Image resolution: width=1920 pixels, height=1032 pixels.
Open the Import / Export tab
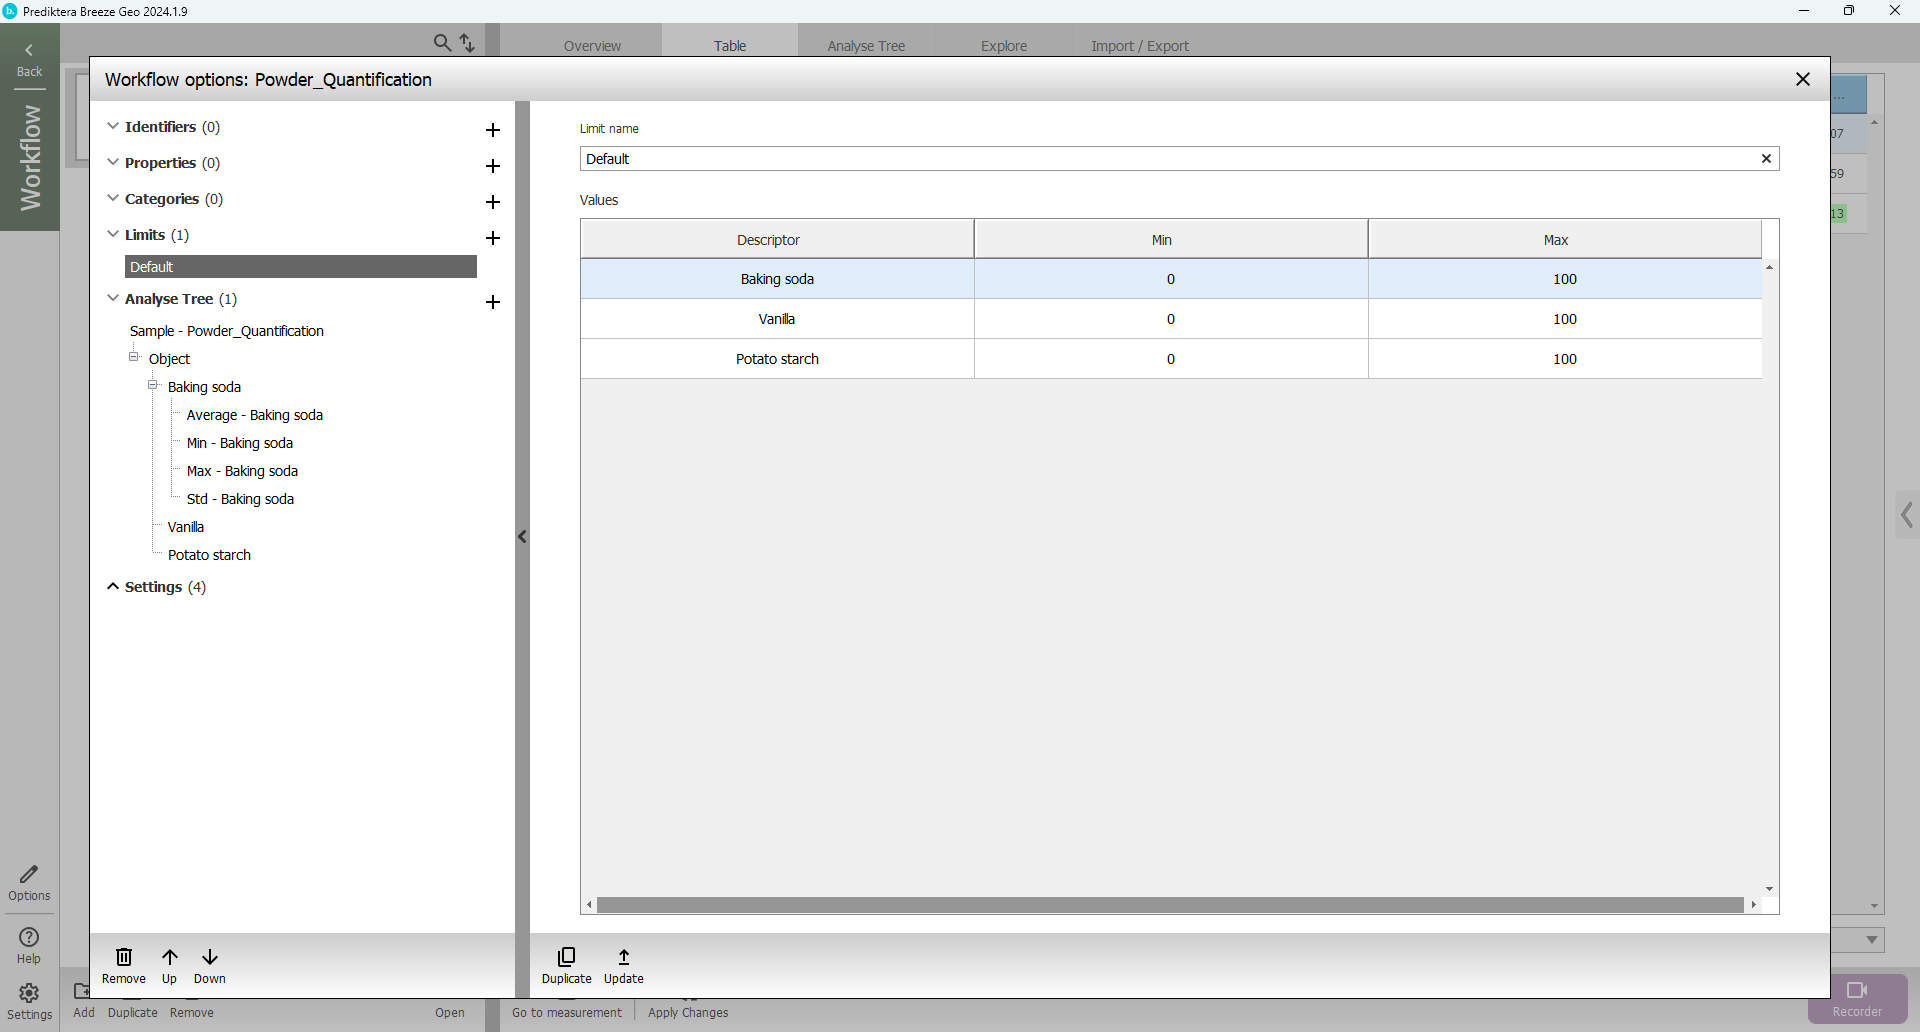[1139, 46]
